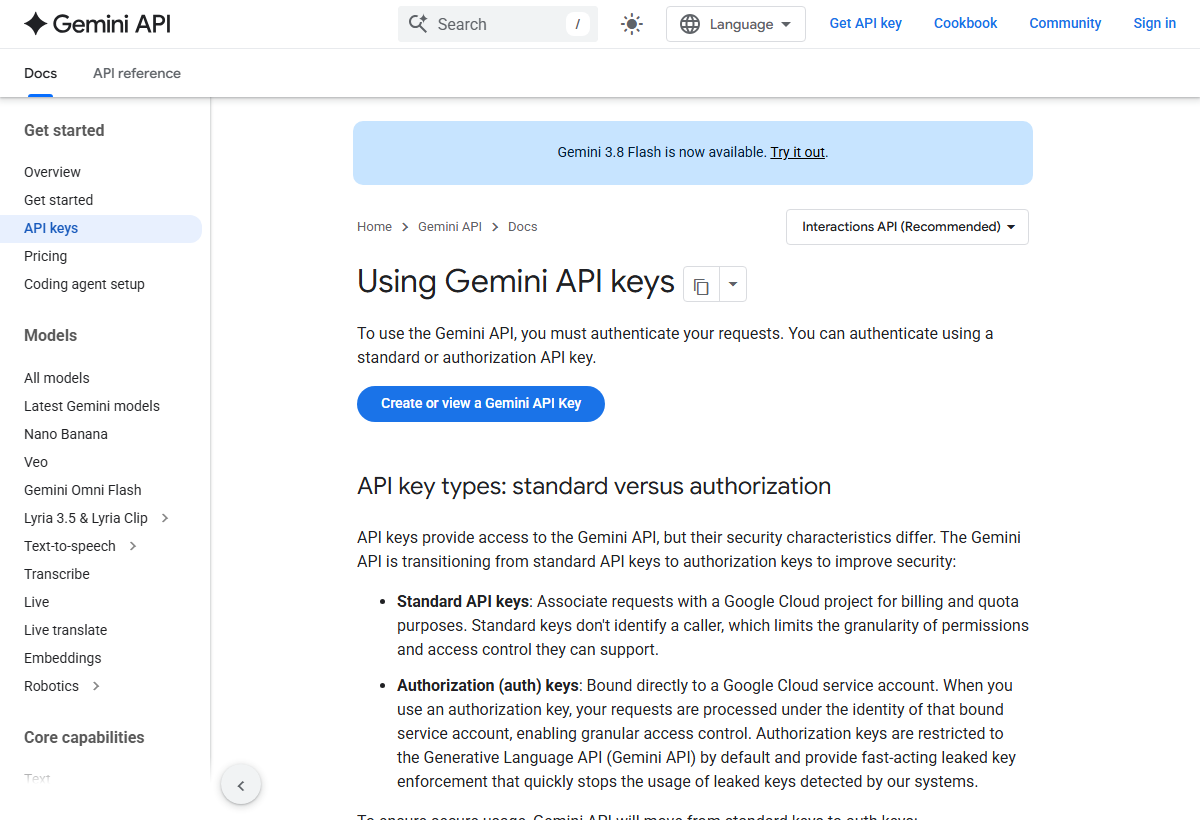Click the globe icon in Language selector

(x=690, y=24)
